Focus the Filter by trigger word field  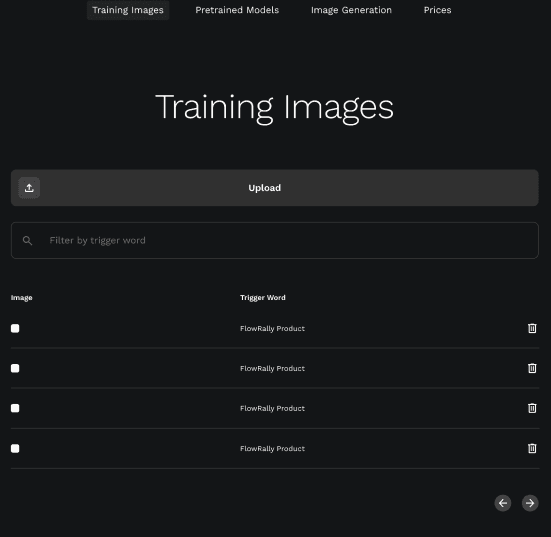click(275, 241)
